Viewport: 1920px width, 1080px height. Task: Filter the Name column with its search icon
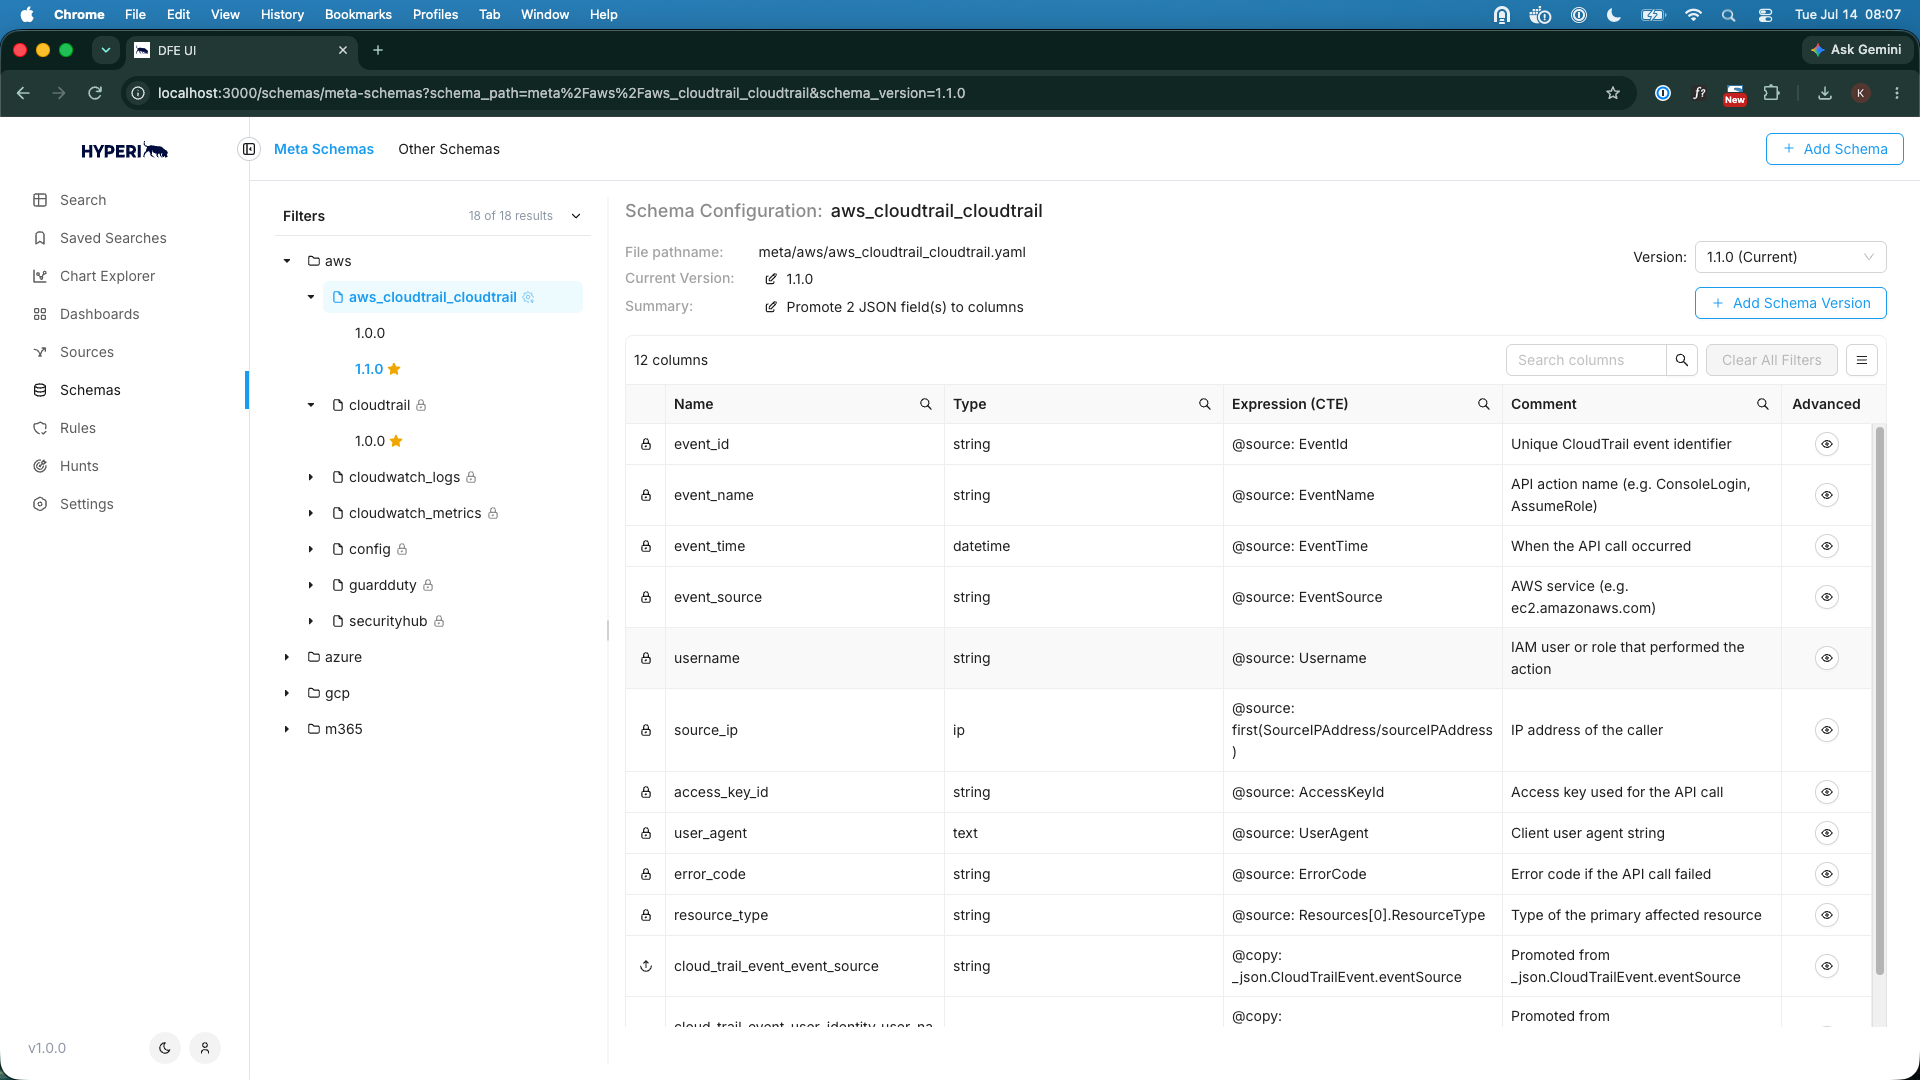[926, 404]
